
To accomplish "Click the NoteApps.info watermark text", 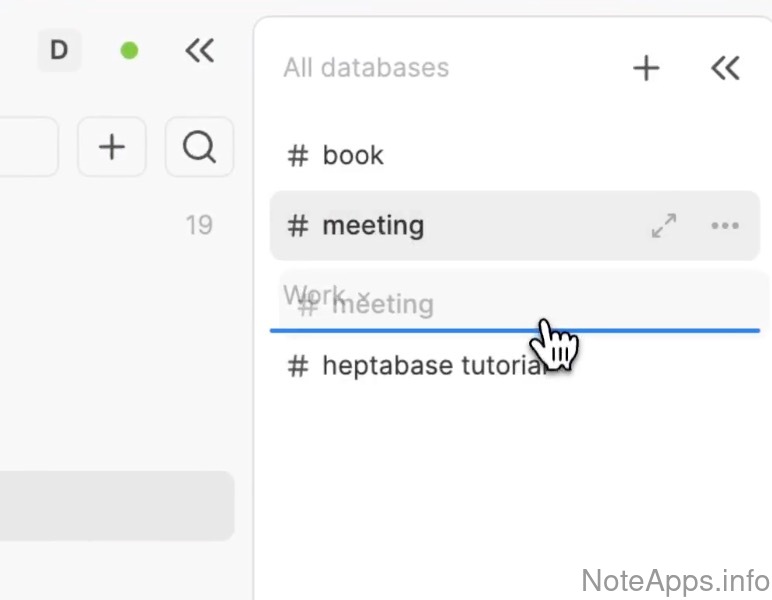I will (x=674, y=580).
